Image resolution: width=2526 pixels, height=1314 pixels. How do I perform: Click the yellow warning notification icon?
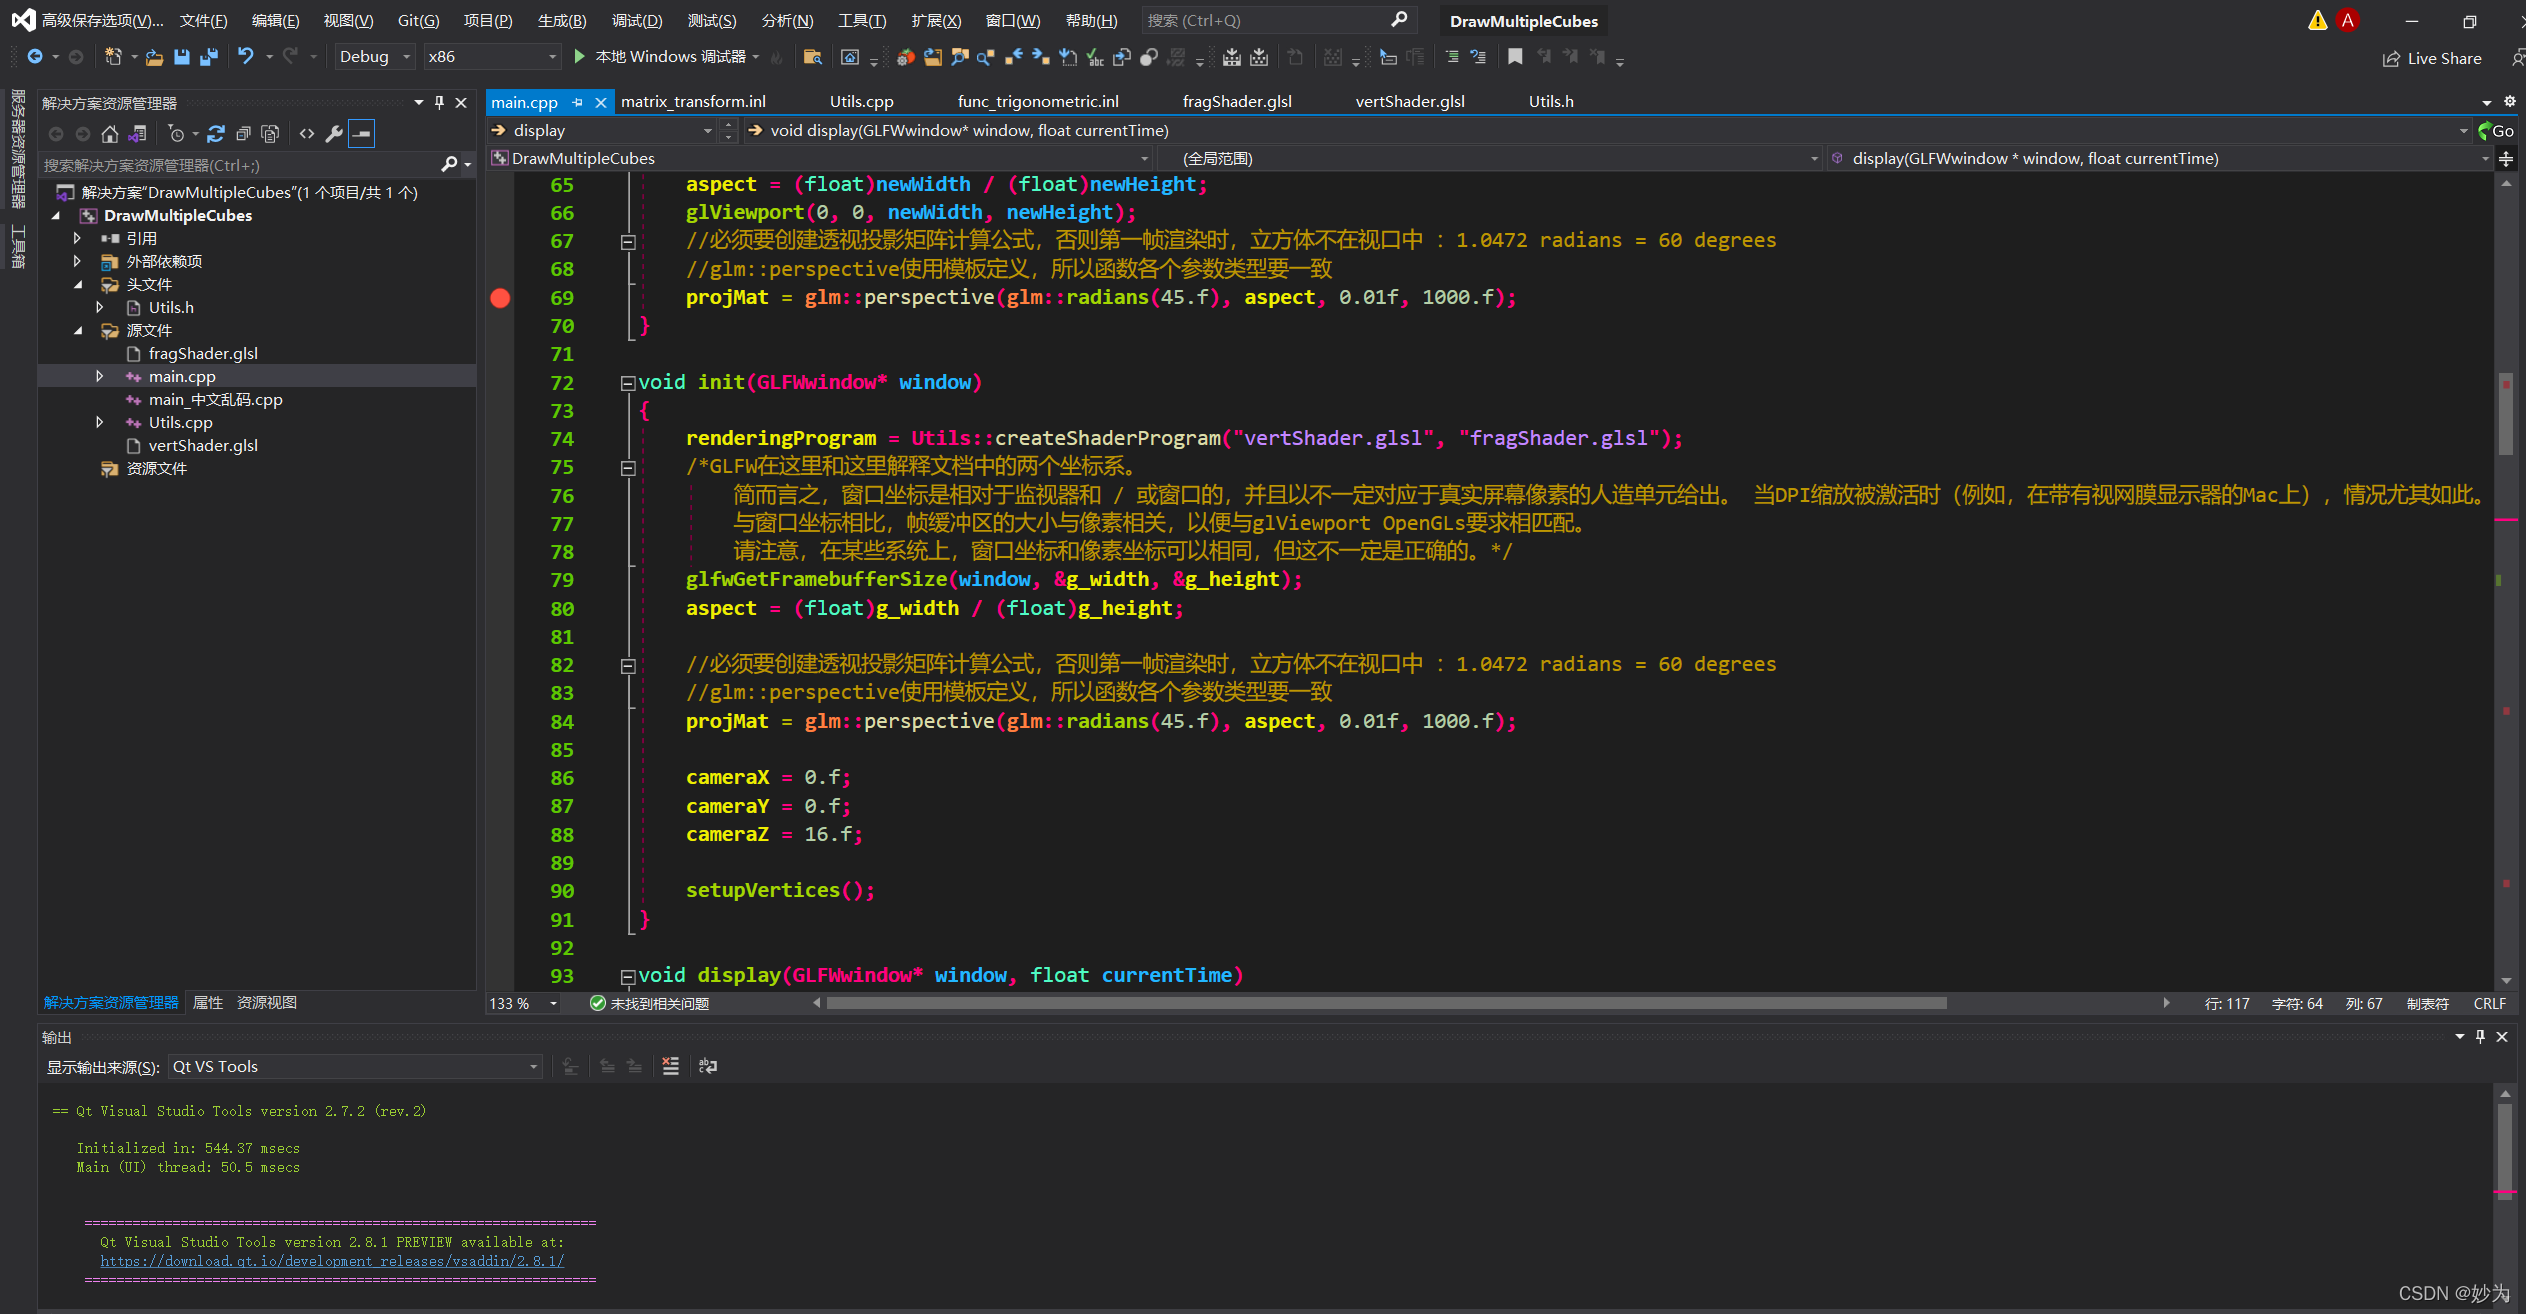pos(2317,21)
